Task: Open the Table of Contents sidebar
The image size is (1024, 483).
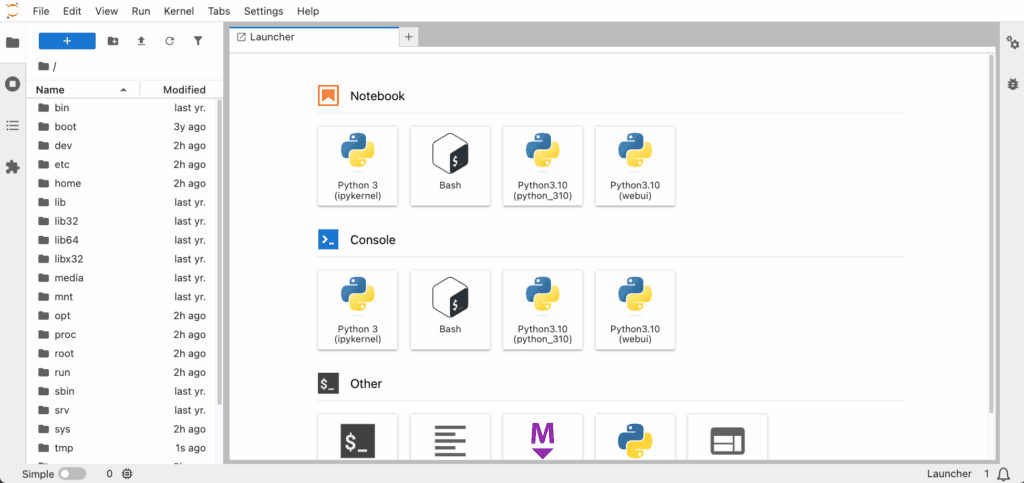Action: click(x=12, y=125)
